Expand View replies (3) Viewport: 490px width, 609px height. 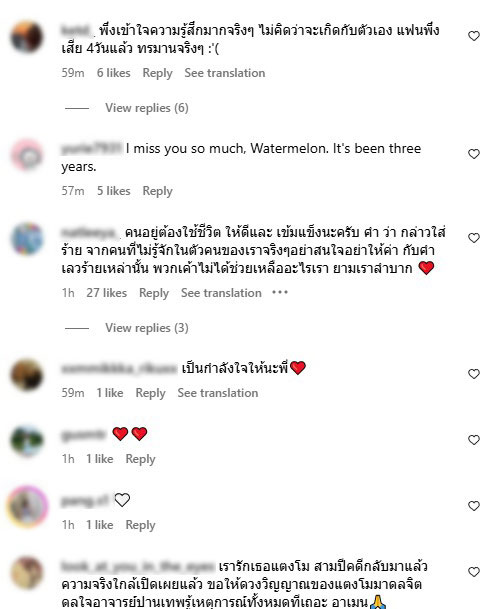coord(147,328)
